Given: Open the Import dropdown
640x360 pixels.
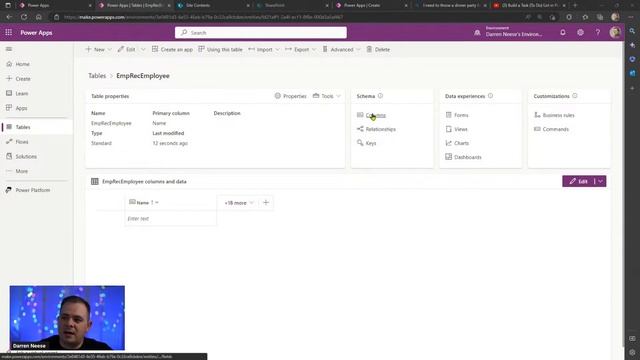Looking at the screenshot, I should coord(264,49).
